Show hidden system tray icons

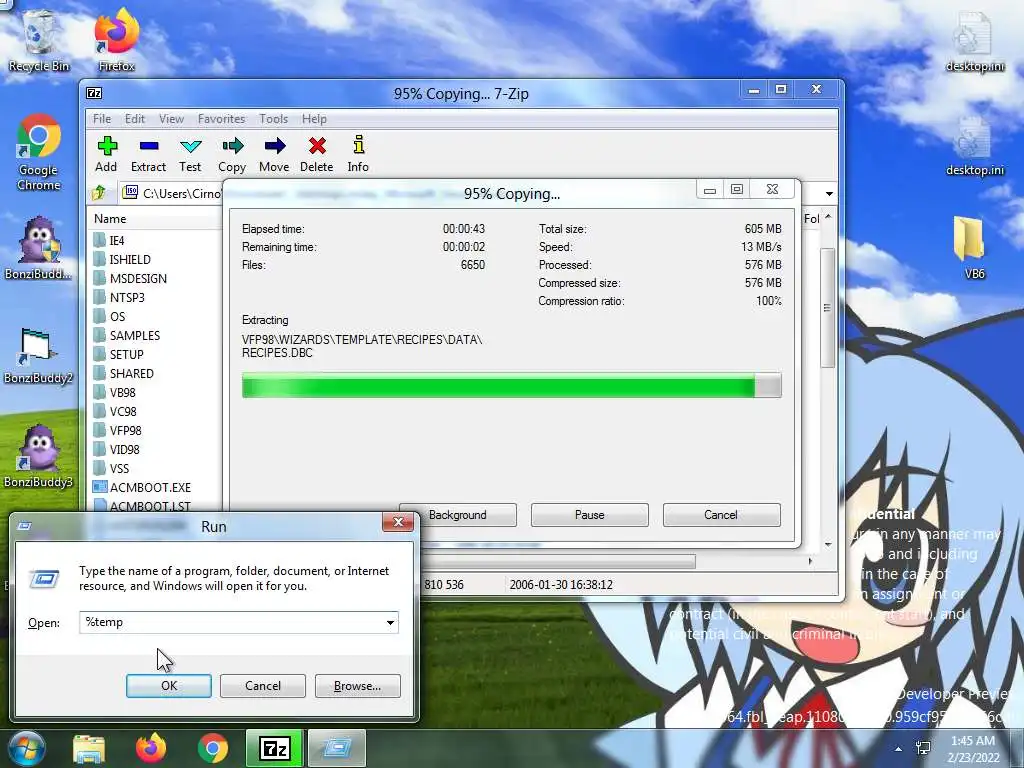coord(899,749)
